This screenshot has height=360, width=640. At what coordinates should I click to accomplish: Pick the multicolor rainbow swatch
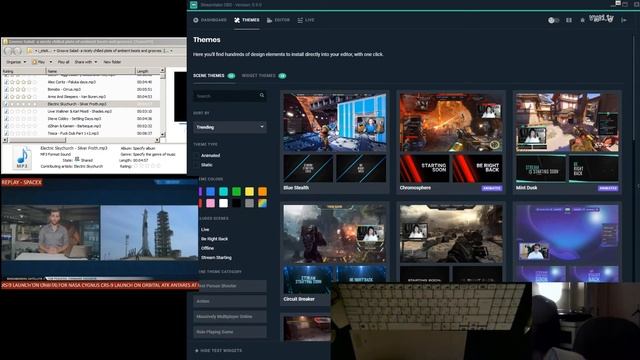(262, 203)
